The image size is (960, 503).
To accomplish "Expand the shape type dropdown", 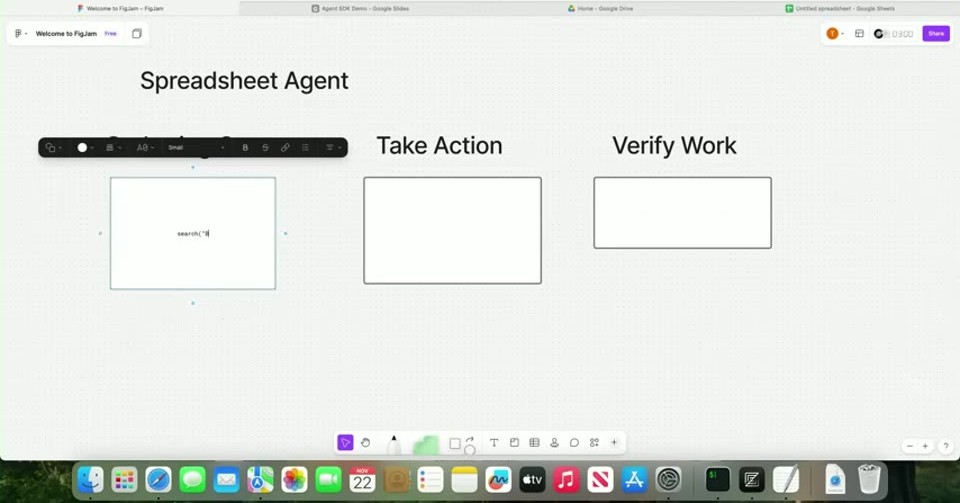I will (x=54, y=147).
